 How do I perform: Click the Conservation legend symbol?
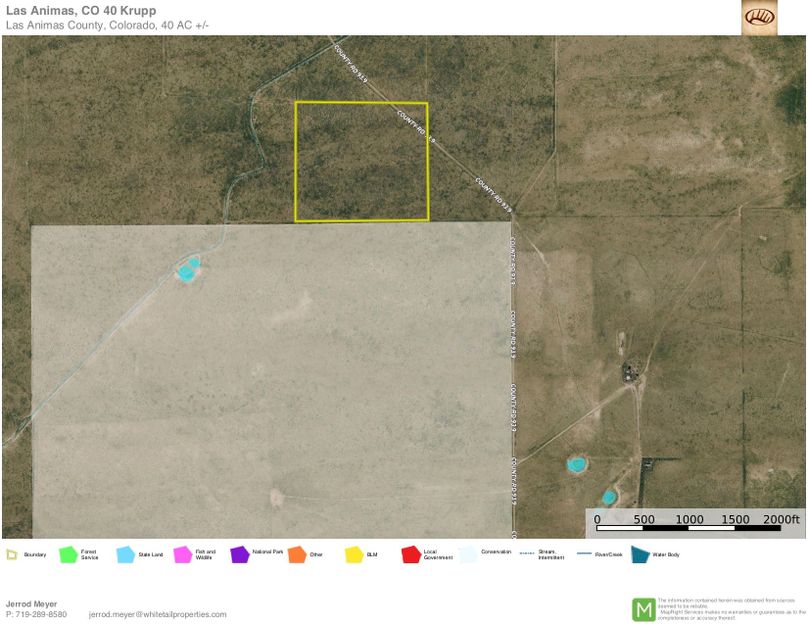tap(468, 555)
